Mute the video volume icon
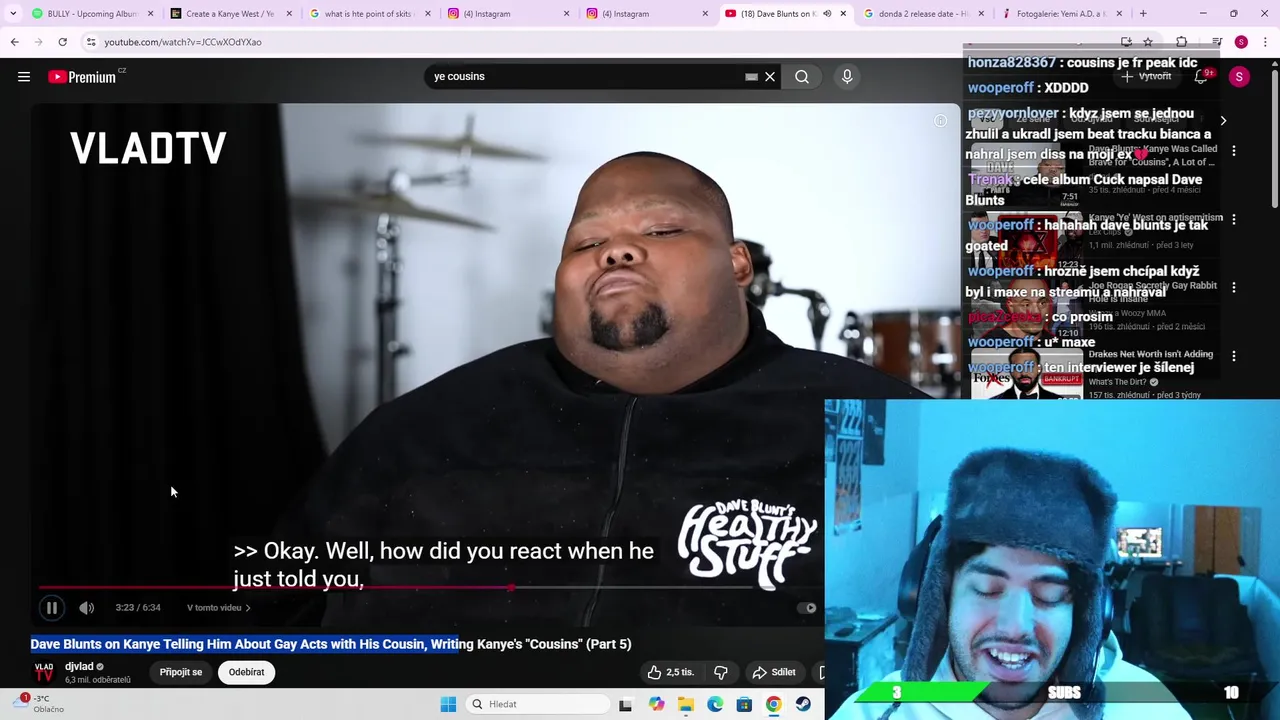This screenshot has height=720, width=1280. click(87, 607)
